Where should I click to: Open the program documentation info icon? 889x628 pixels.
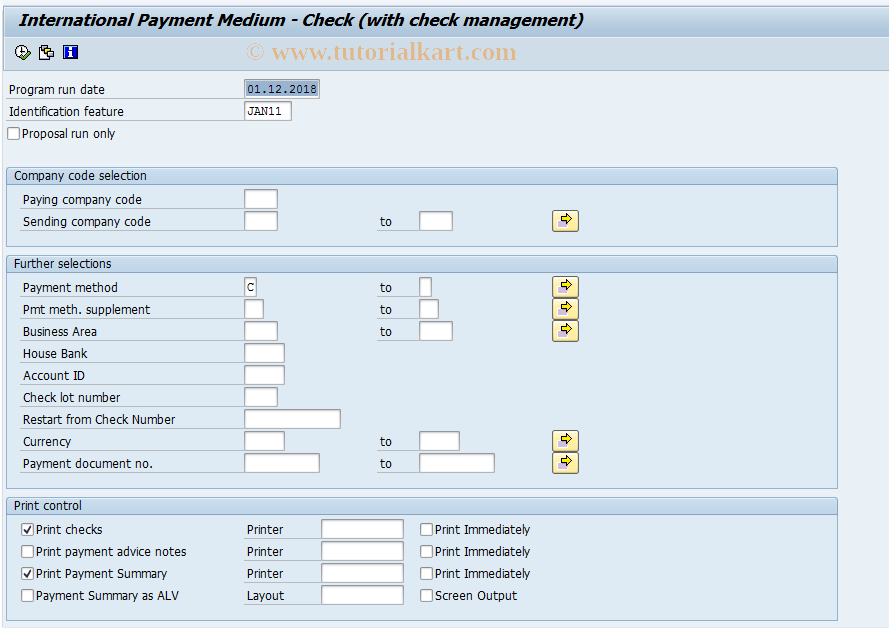[70, 53]
